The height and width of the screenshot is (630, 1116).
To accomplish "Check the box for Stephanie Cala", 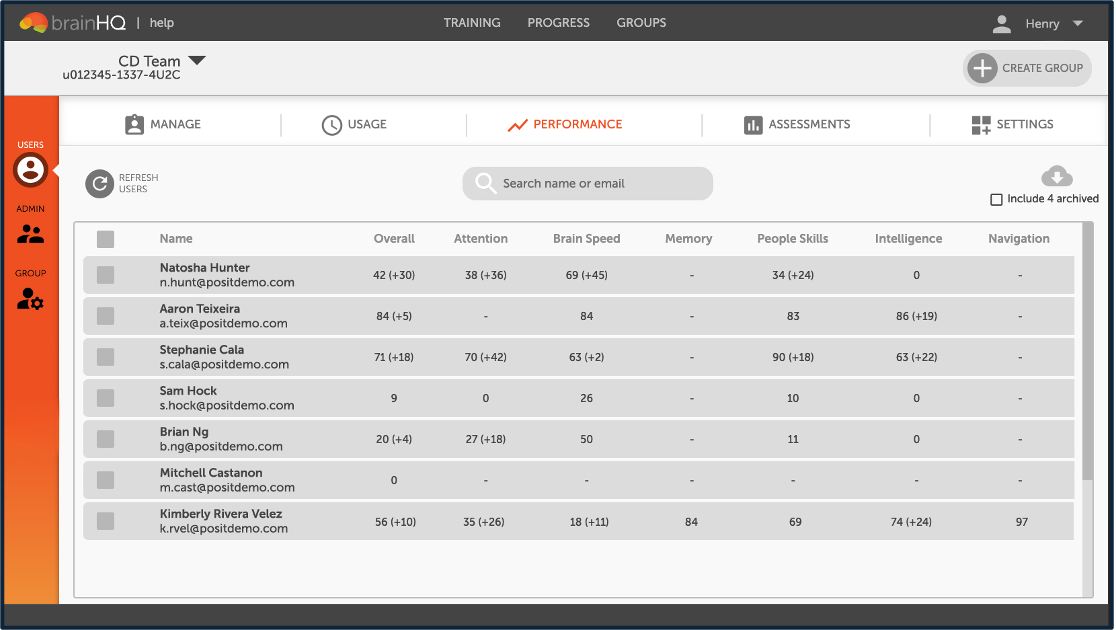I will 105,357.
